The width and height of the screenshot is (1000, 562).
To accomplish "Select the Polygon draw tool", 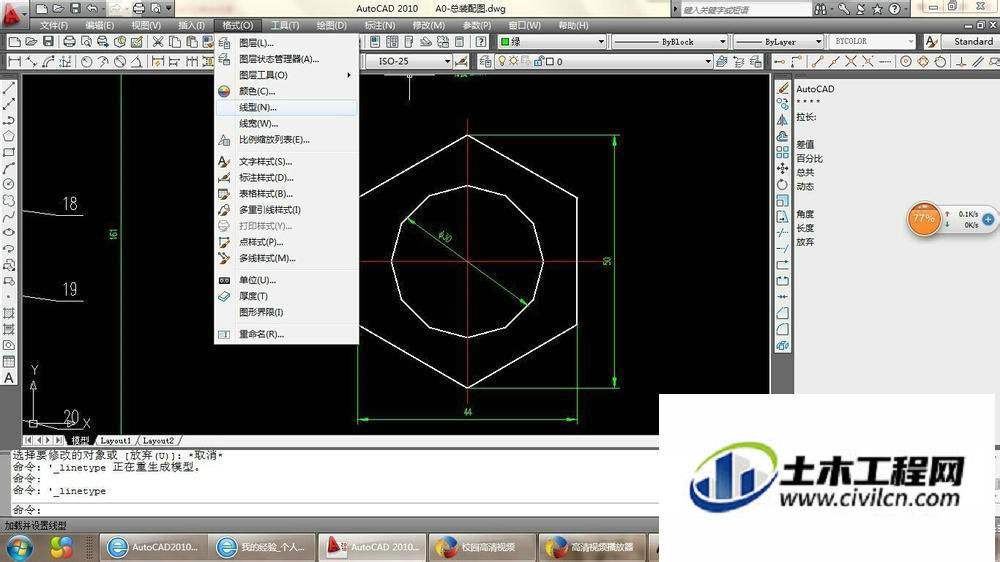I will (x=9, y=136).
